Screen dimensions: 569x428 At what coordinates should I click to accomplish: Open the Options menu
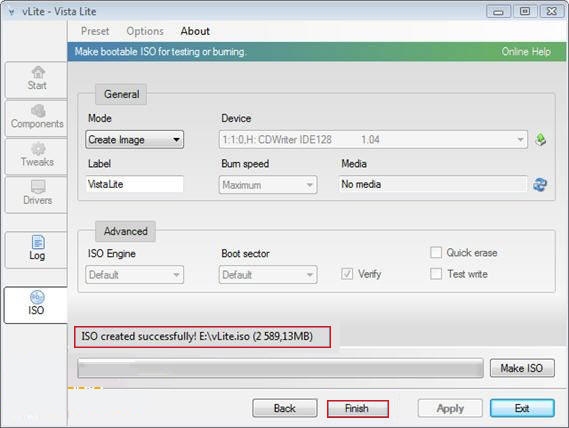tap(145, 31)
